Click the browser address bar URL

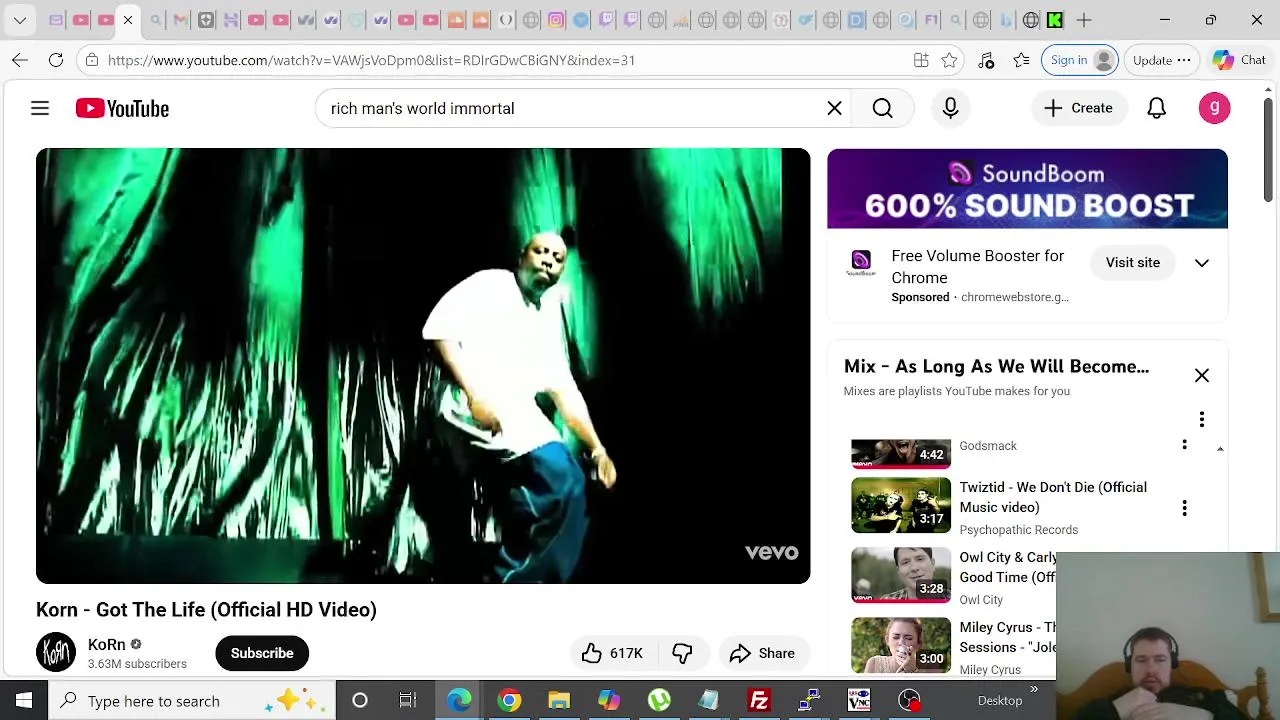point(371,60)
